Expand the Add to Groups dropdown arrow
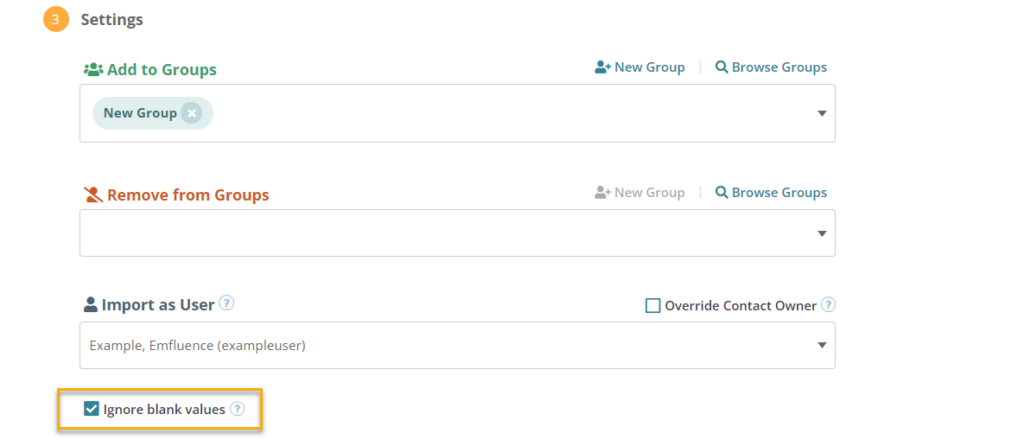 pos(822,114)
